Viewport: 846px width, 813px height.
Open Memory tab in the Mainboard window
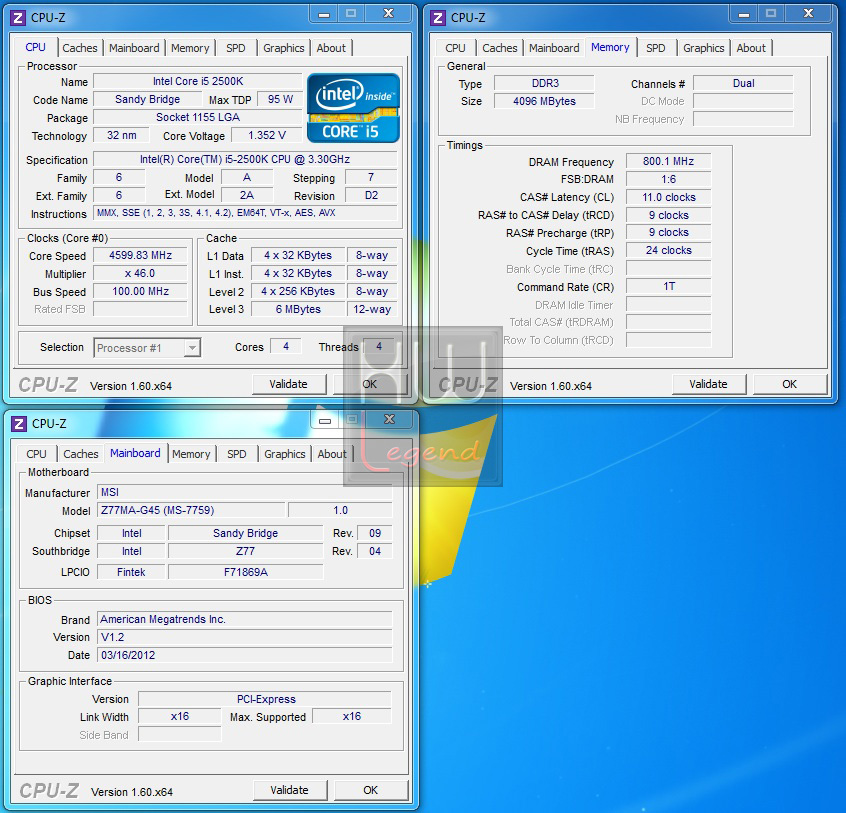191,454
